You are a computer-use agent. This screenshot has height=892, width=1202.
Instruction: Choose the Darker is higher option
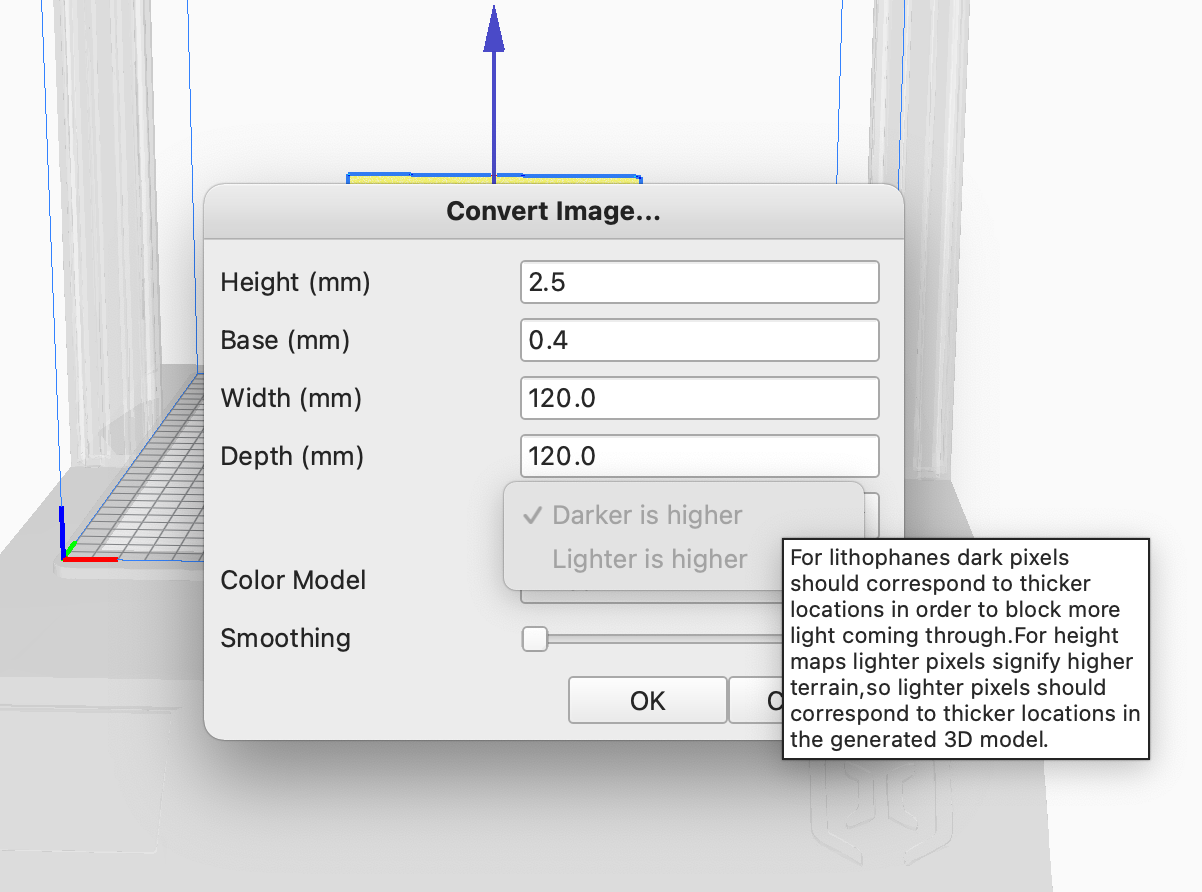pos(647,516)
